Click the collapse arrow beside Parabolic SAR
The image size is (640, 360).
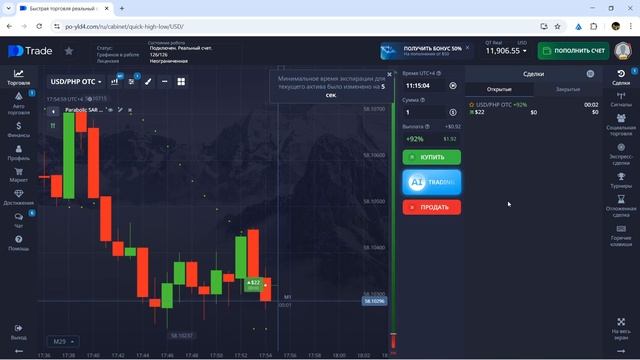coord(53,111)
